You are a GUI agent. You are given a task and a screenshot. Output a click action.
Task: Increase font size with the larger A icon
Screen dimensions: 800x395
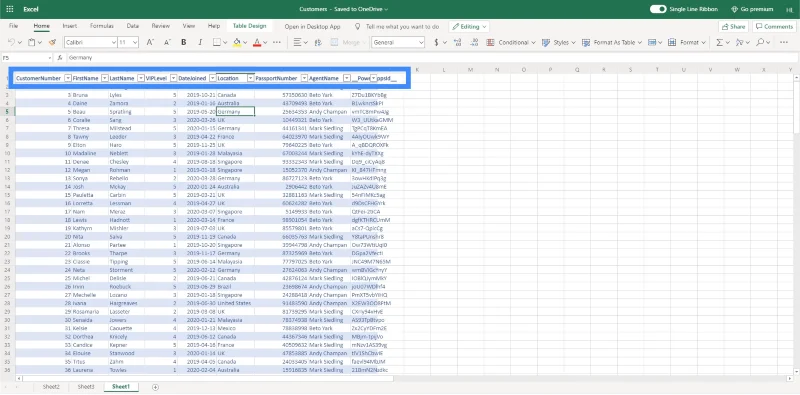(x=150, y=42)
